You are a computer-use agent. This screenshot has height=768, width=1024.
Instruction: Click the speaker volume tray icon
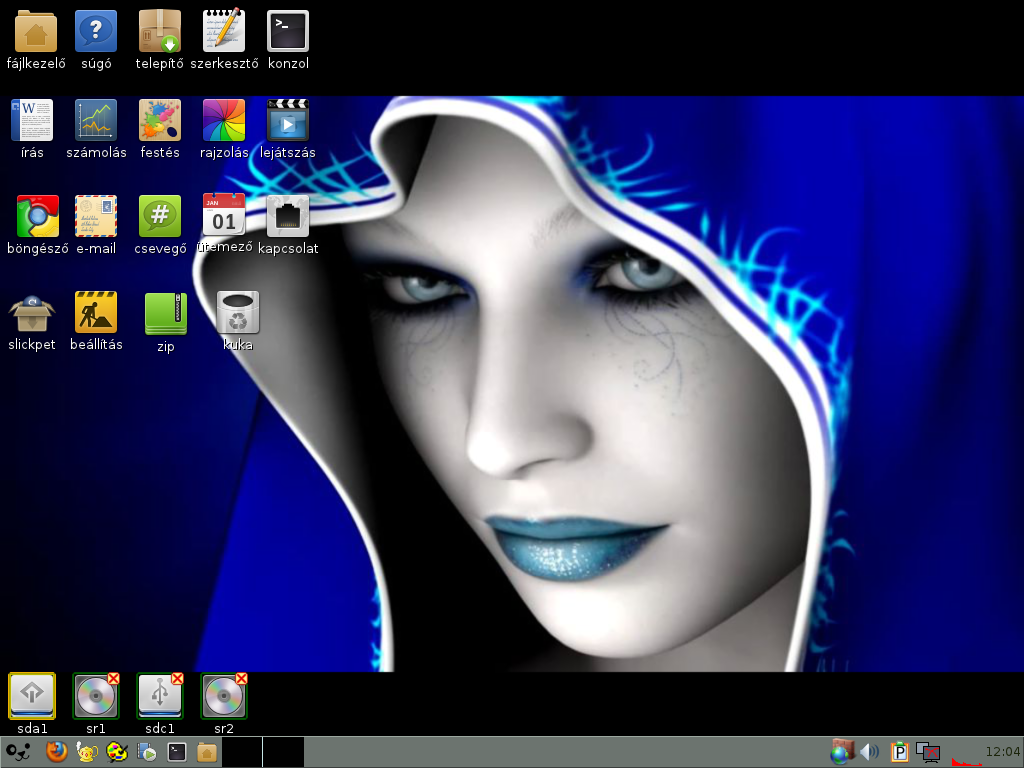pos(870,752)
